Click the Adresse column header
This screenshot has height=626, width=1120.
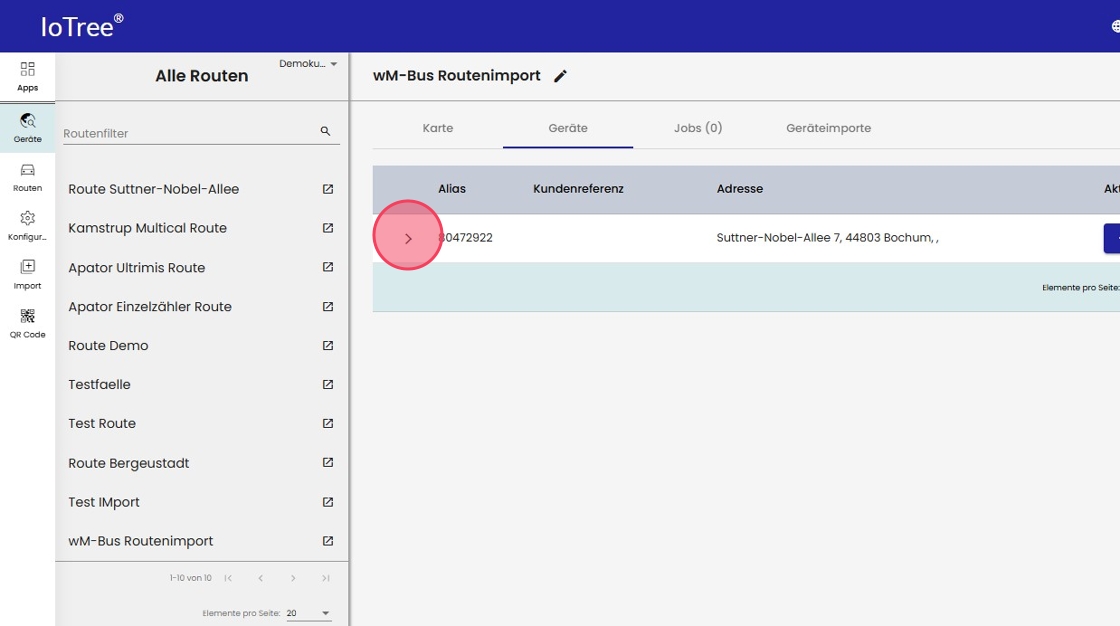pyautogui.click(x=740, y=189)
